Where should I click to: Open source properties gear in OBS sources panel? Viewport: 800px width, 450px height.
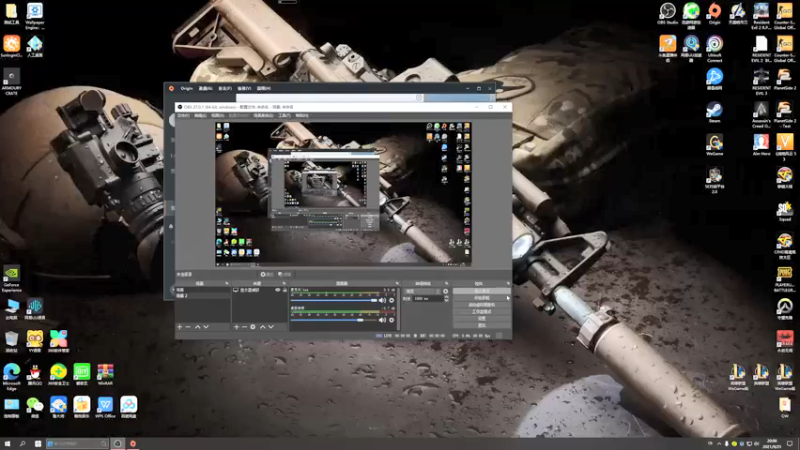click(253, 327)
